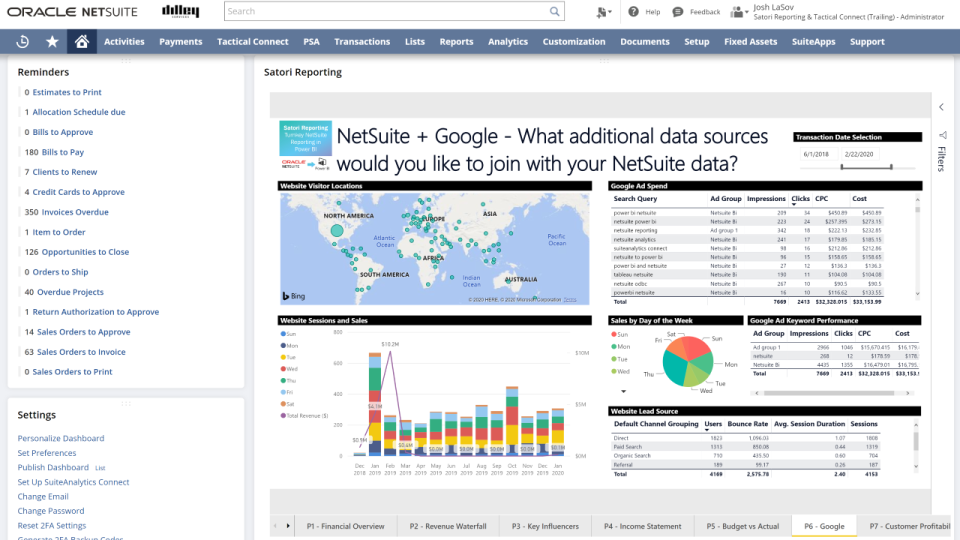The width and height of the screenshot is (960, 540).
Task: Expand Sales by Day legend arrow
Action: pos(623,391)
